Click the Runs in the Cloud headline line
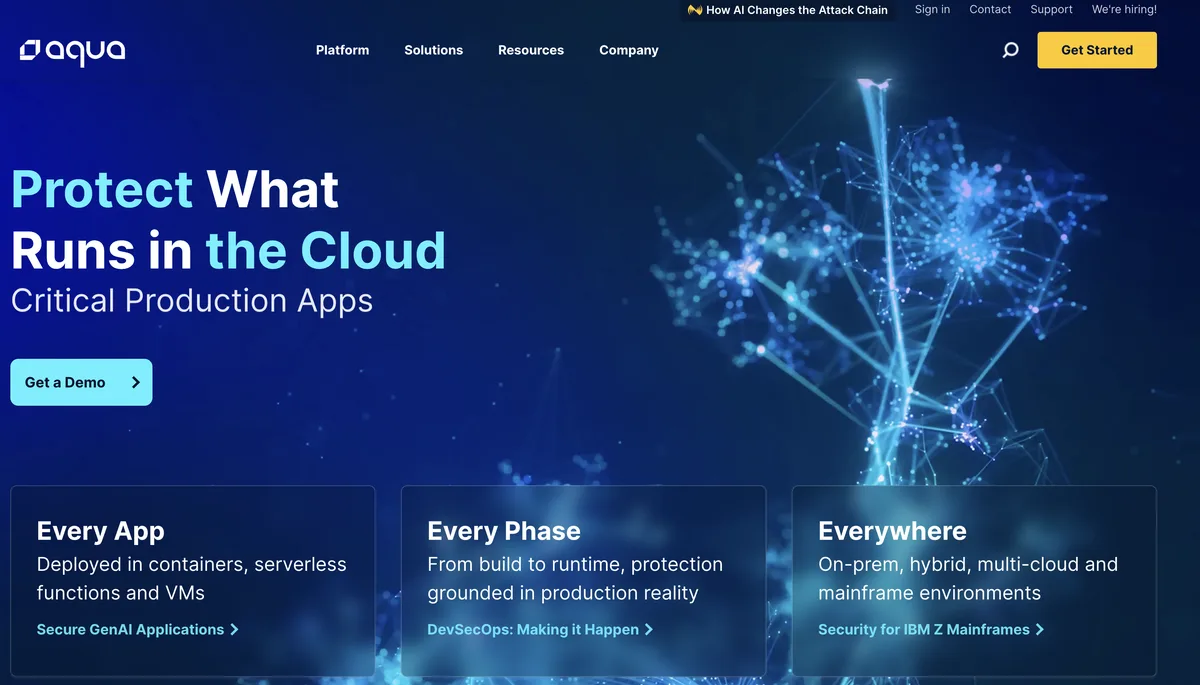 click(x=228, y=250)
